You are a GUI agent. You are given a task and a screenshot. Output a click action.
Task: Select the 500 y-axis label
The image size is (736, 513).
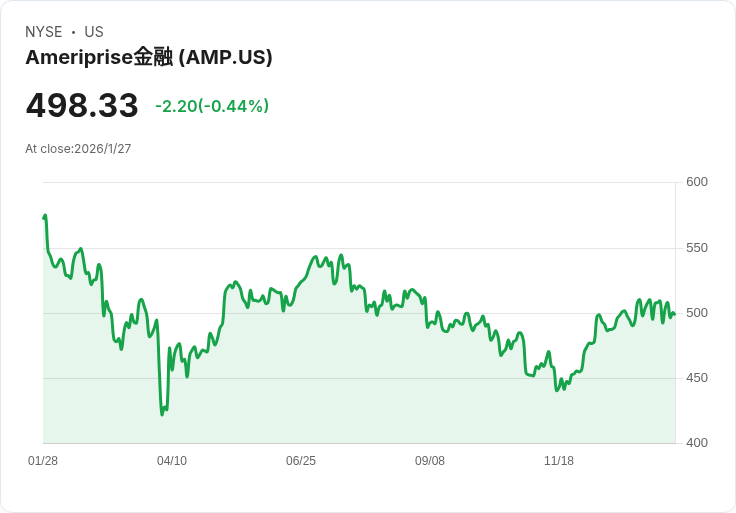697,313
